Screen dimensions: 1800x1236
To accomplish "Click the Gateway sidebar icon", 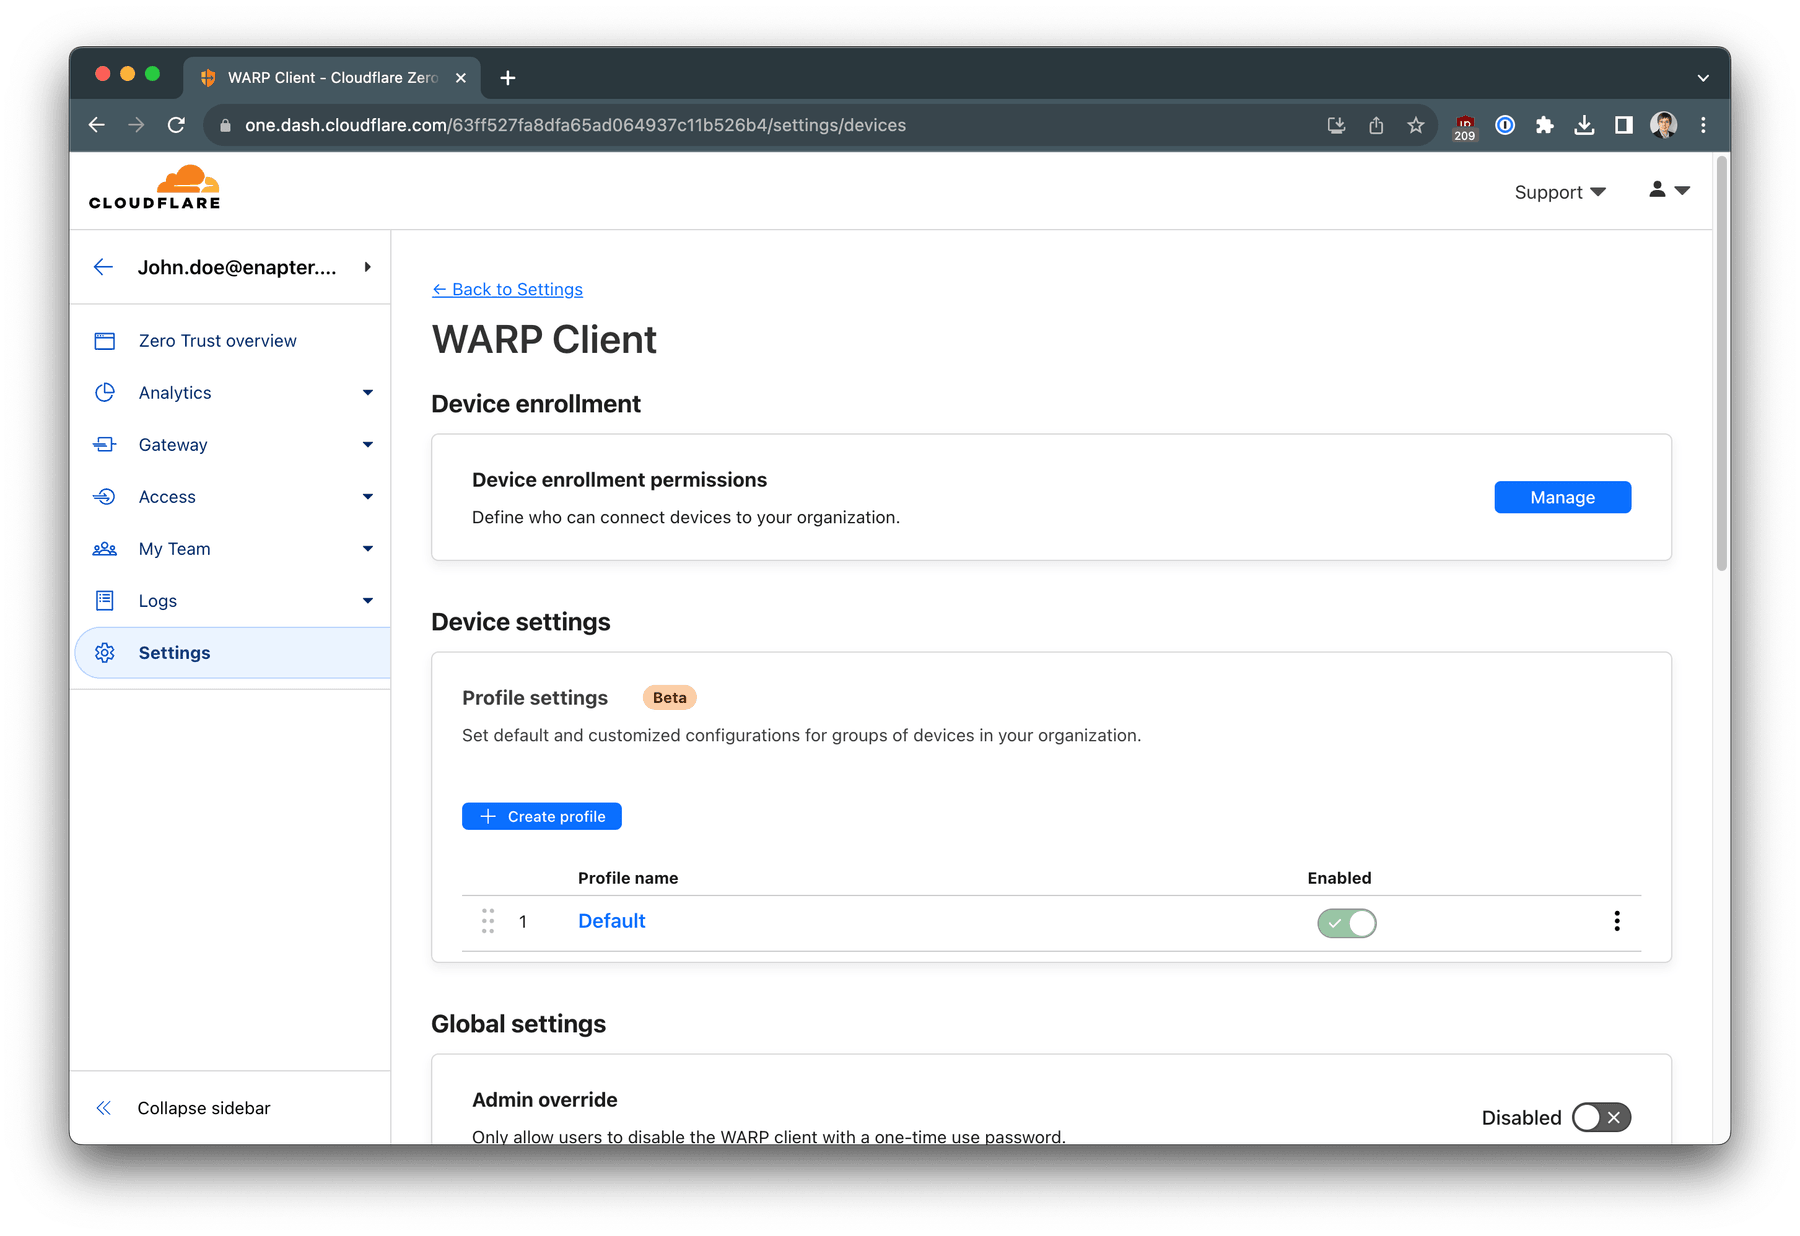I will coord(105,444).
